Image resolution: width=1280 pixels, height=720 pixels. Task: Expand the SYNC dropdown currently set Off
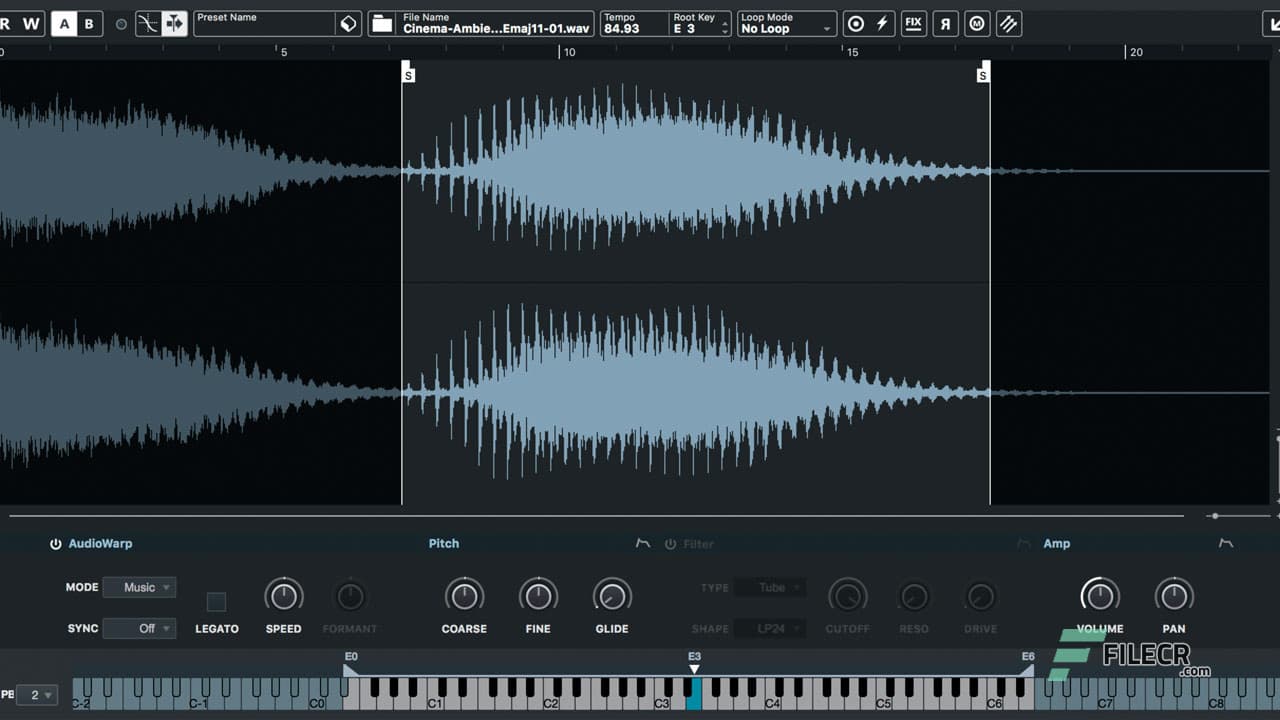tap(139, 628)
